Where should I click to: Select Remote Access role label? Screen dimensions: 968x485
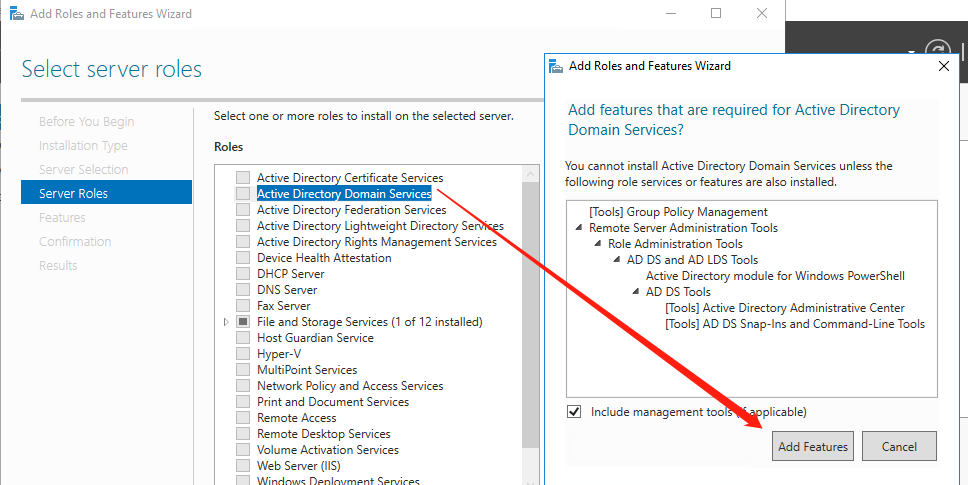click(x=296, y=418)
